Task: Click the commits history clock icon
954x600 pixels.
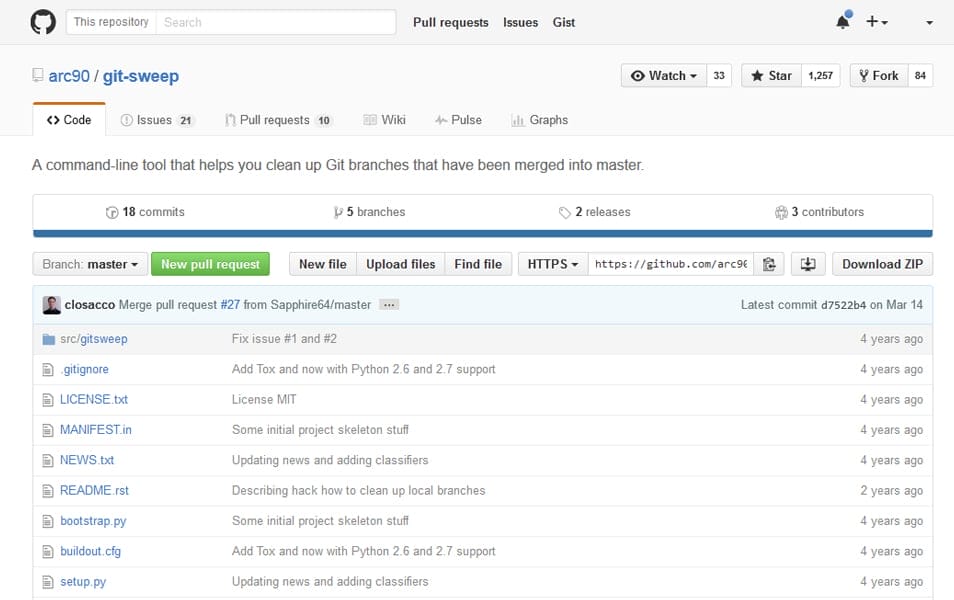Action: tap(112, 212)
